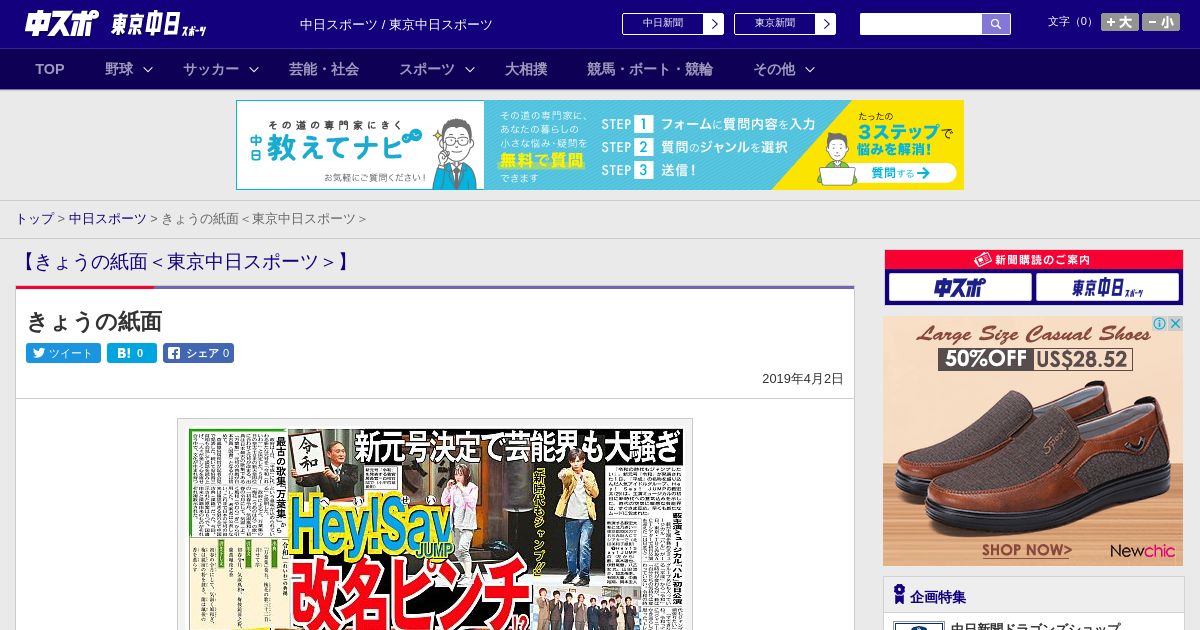Expand the その他 dropdown chevron
The width and height of the screenshot is (1200, 630).
[810, 69]
